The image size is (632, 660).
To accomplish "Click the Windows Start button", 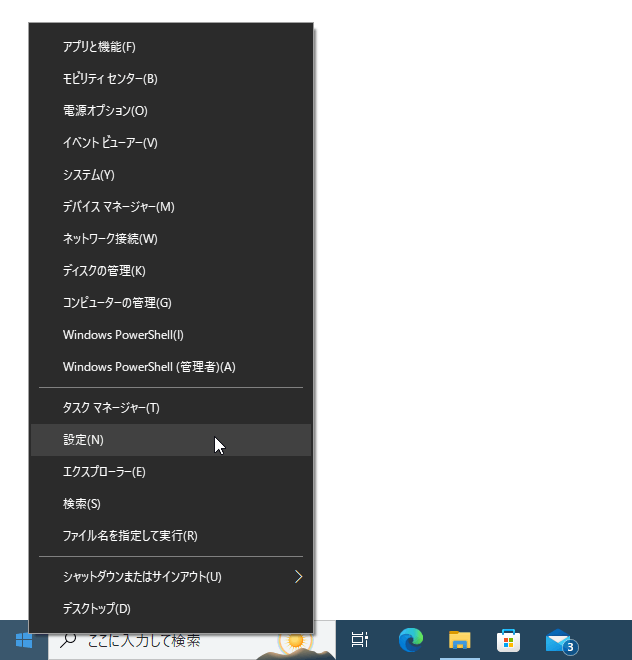I will pos(24,641).
